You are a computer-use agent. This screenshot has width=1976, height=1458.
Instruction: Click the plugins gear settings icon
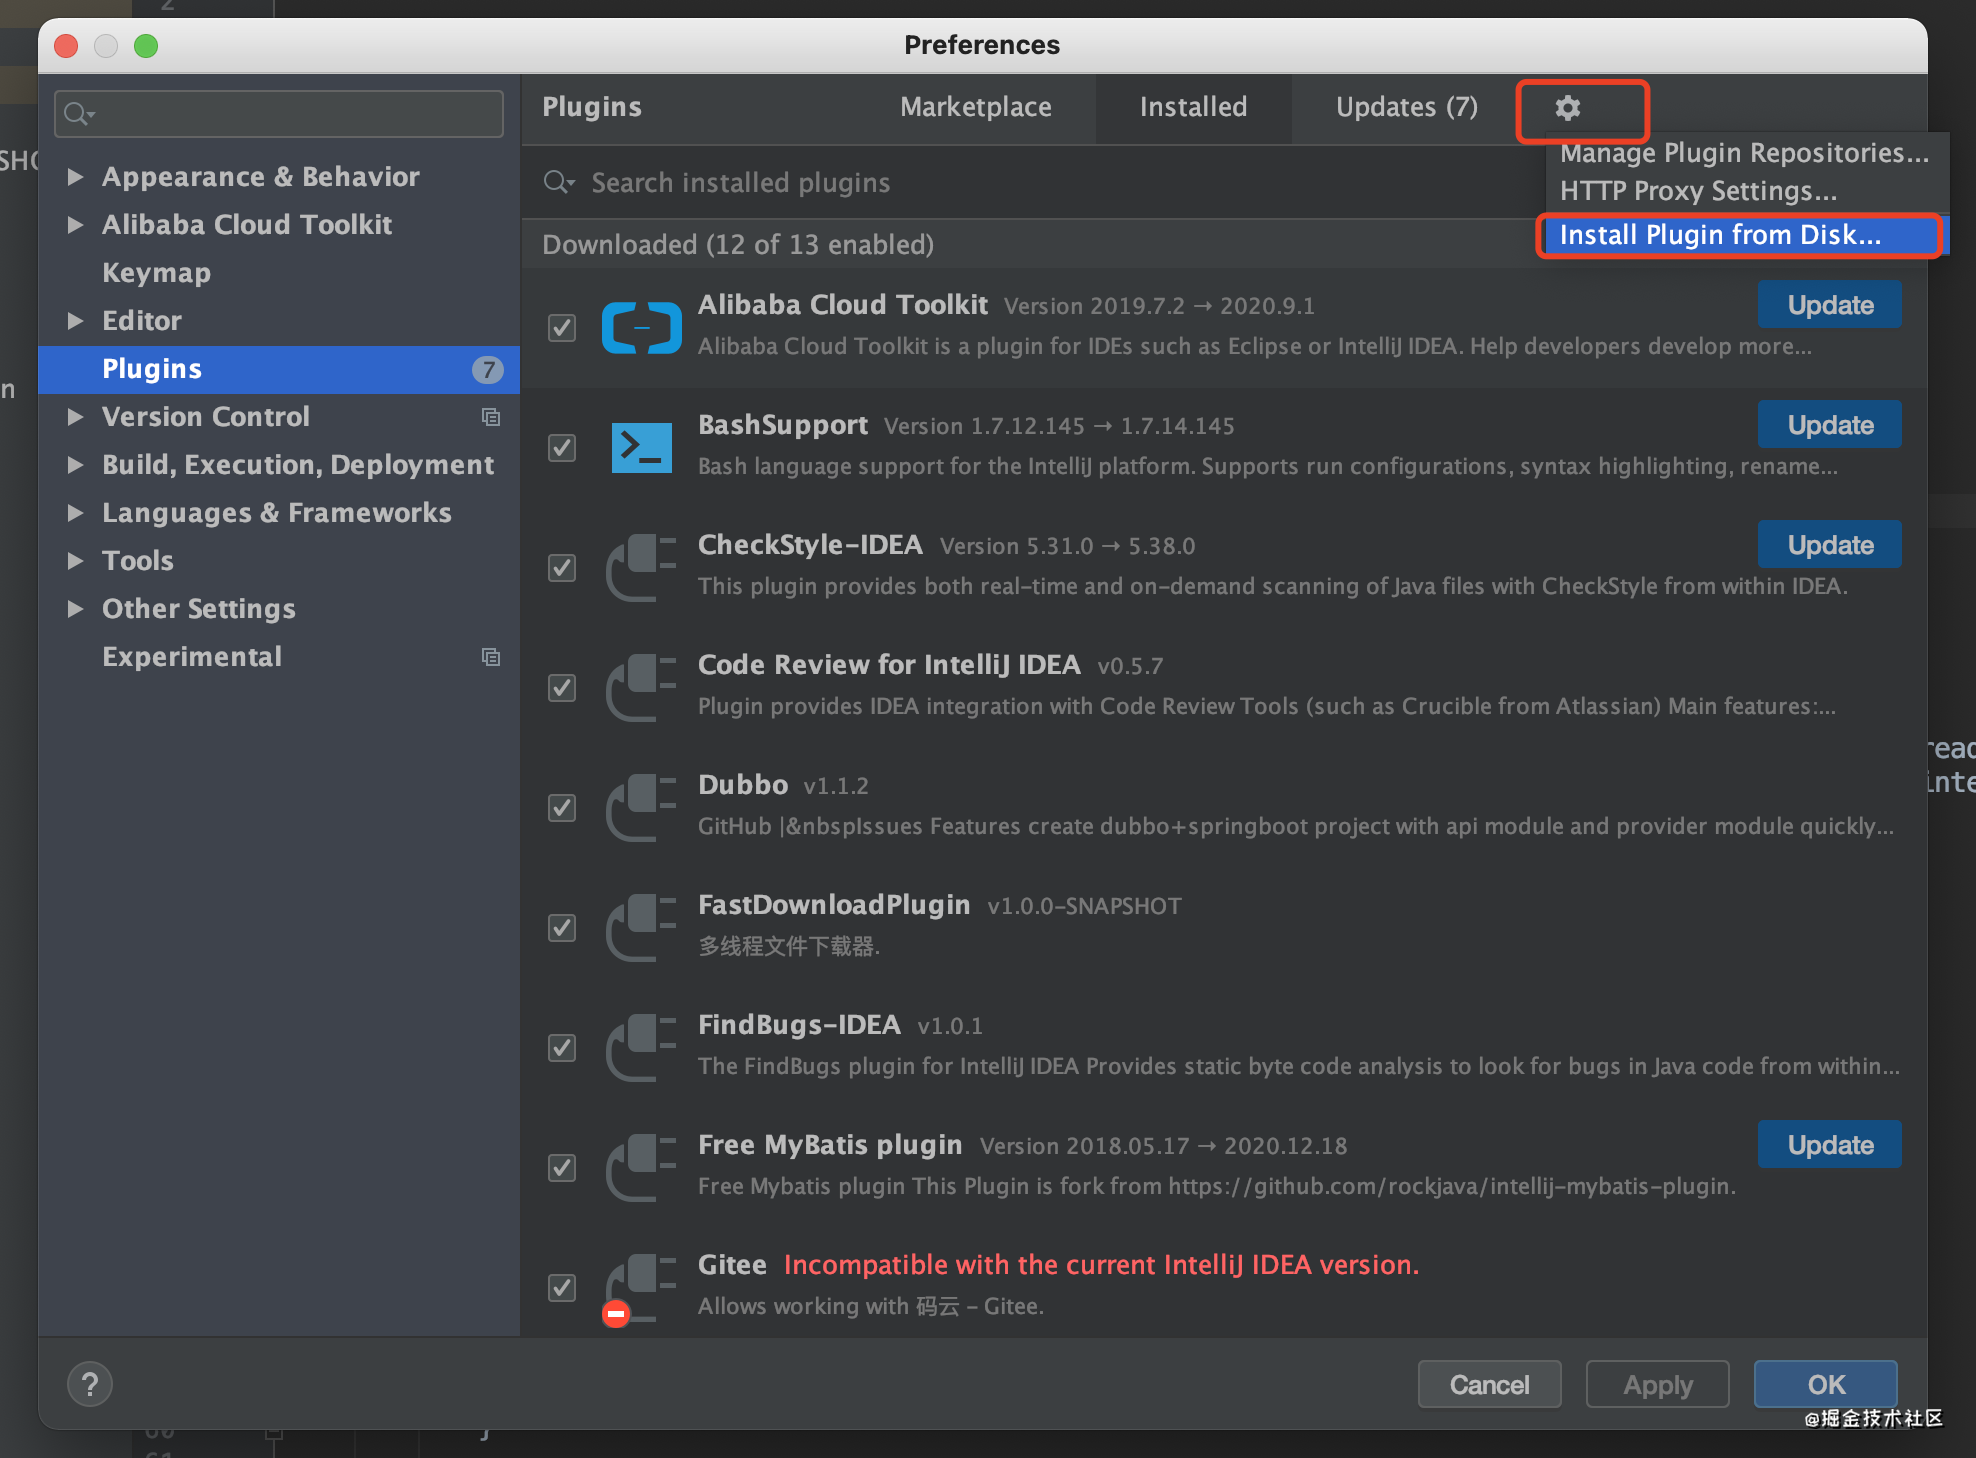(1567, 108)
